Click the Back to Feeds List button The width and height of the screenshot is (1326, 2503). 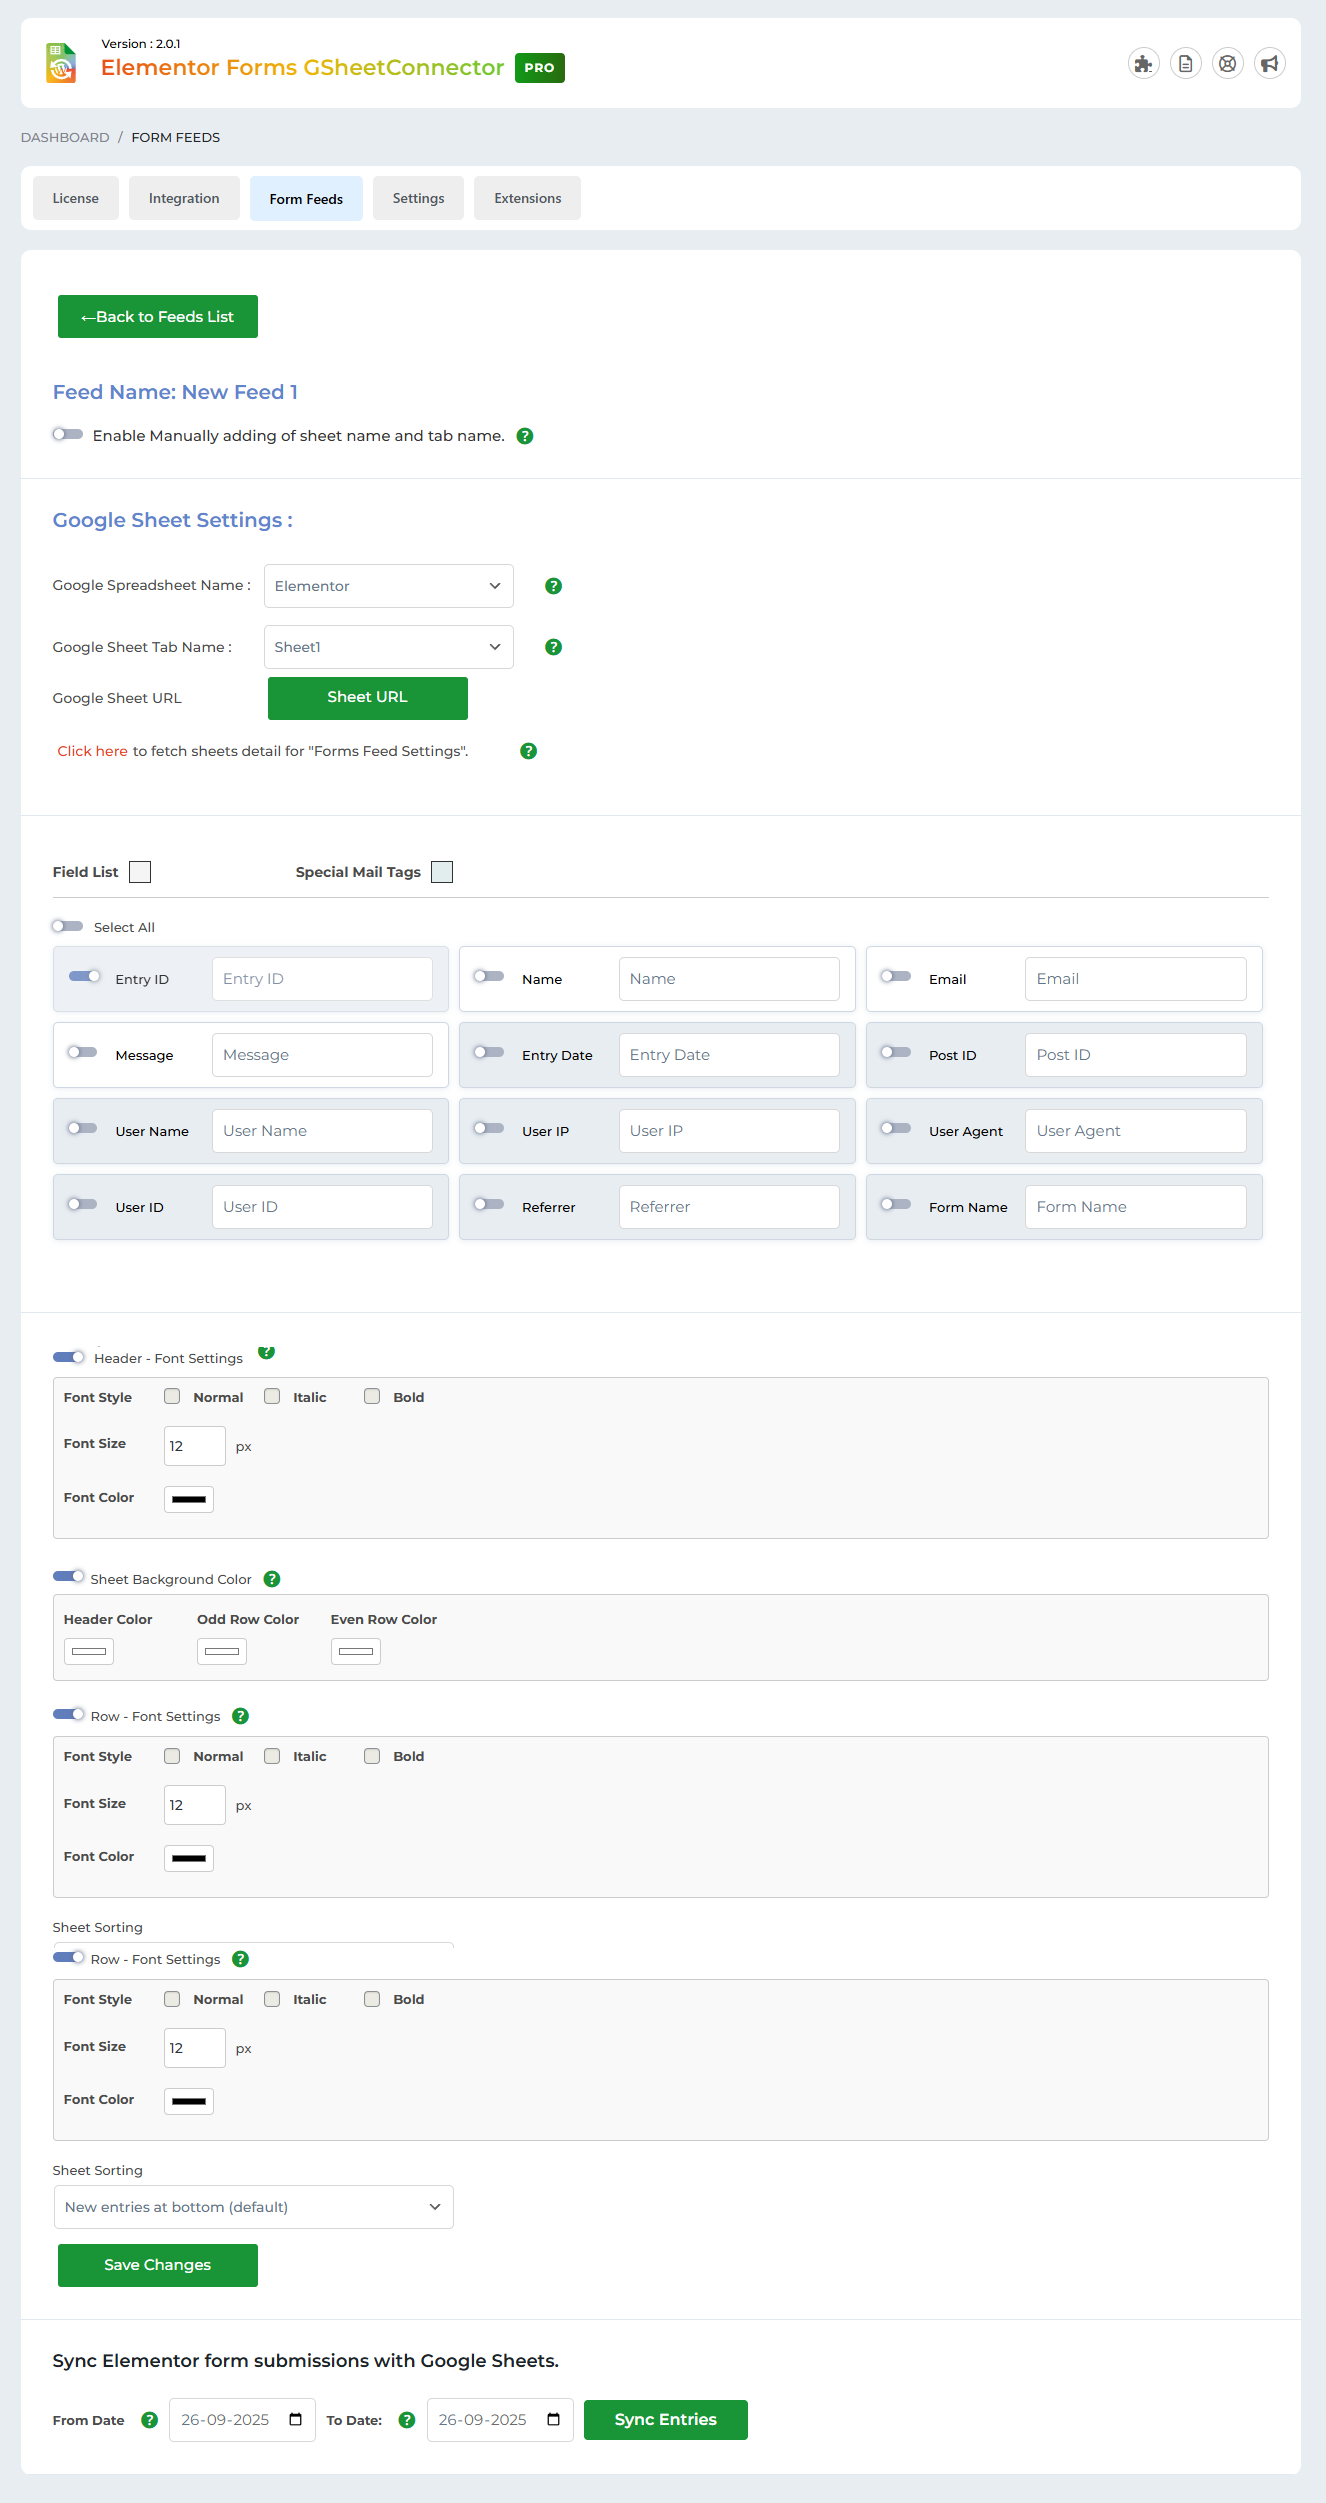[158, 317]
